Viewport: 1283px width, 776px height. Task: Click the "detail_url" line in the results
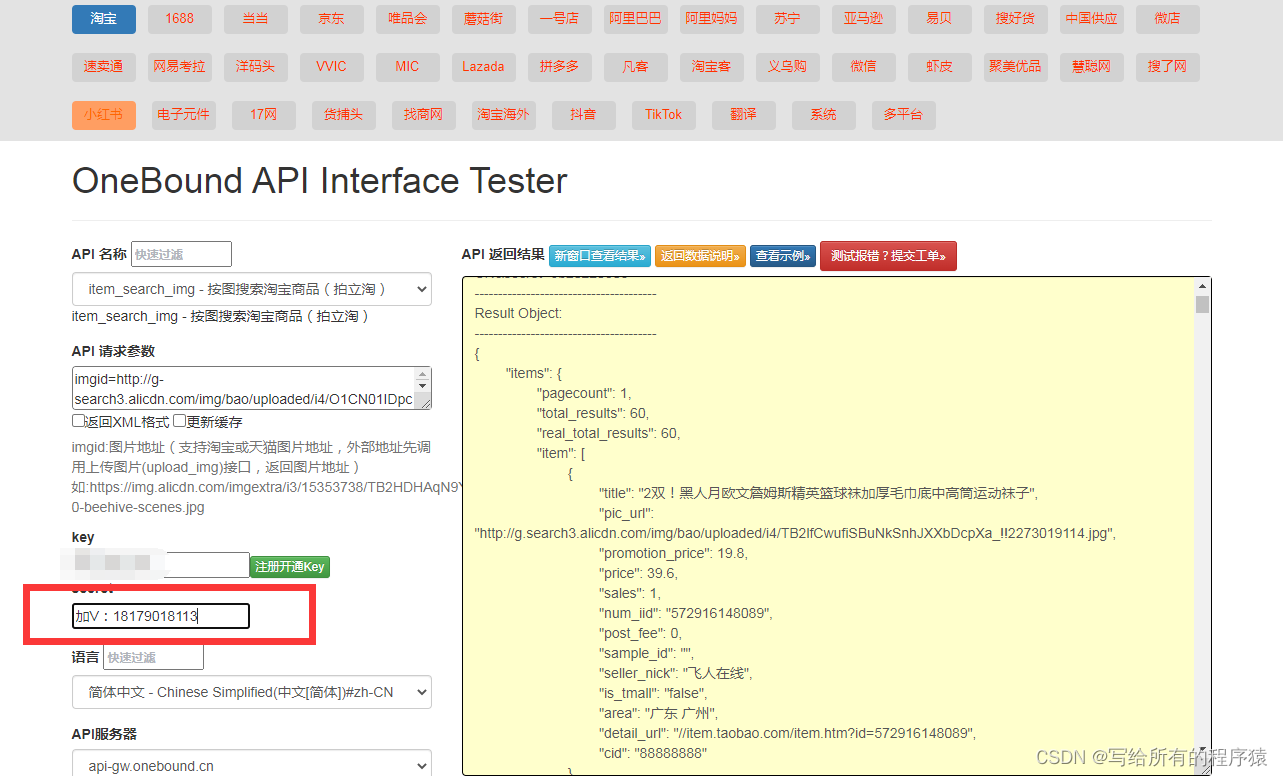787,733
